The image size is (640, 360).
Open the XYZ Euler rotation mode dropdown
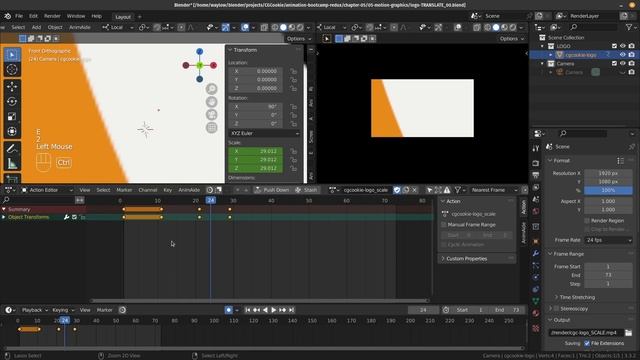264,133
